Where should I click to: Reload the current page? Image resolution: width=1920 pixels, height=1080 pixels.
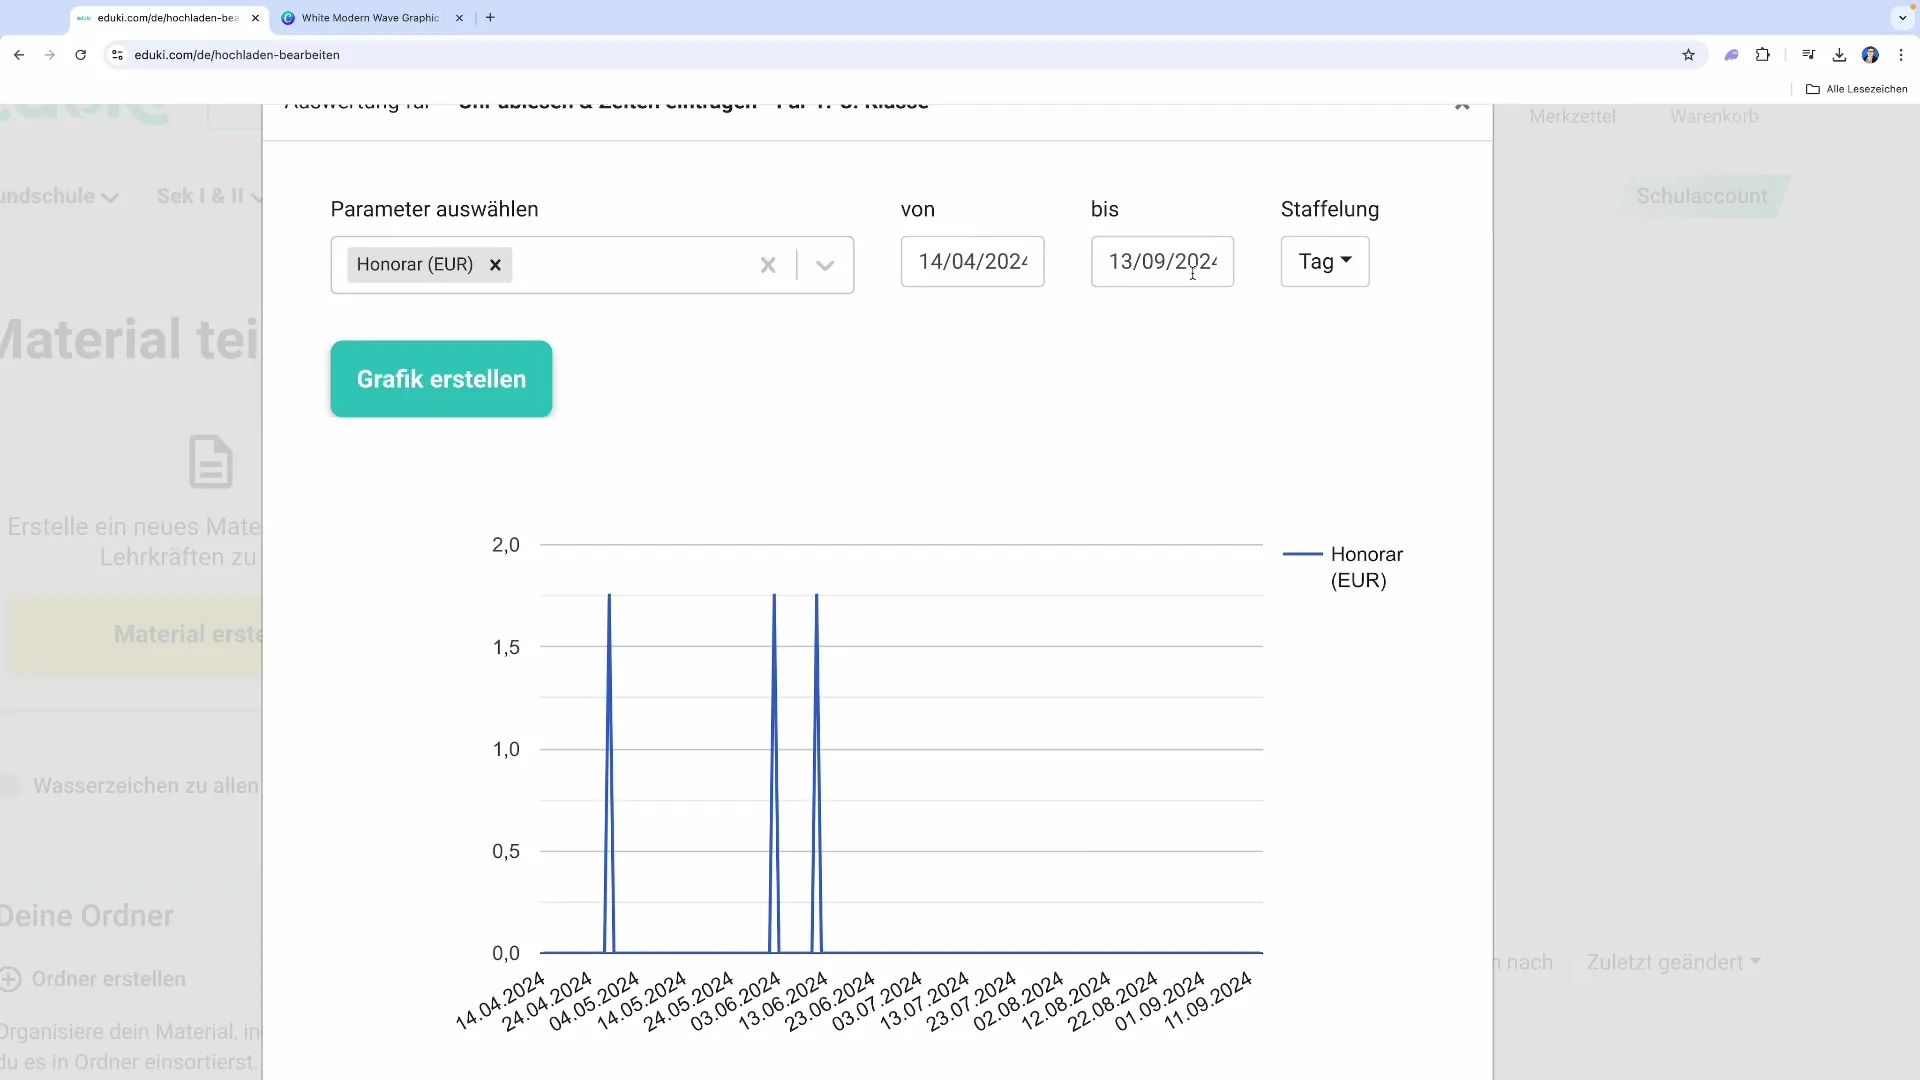click(x=81, y=55)
